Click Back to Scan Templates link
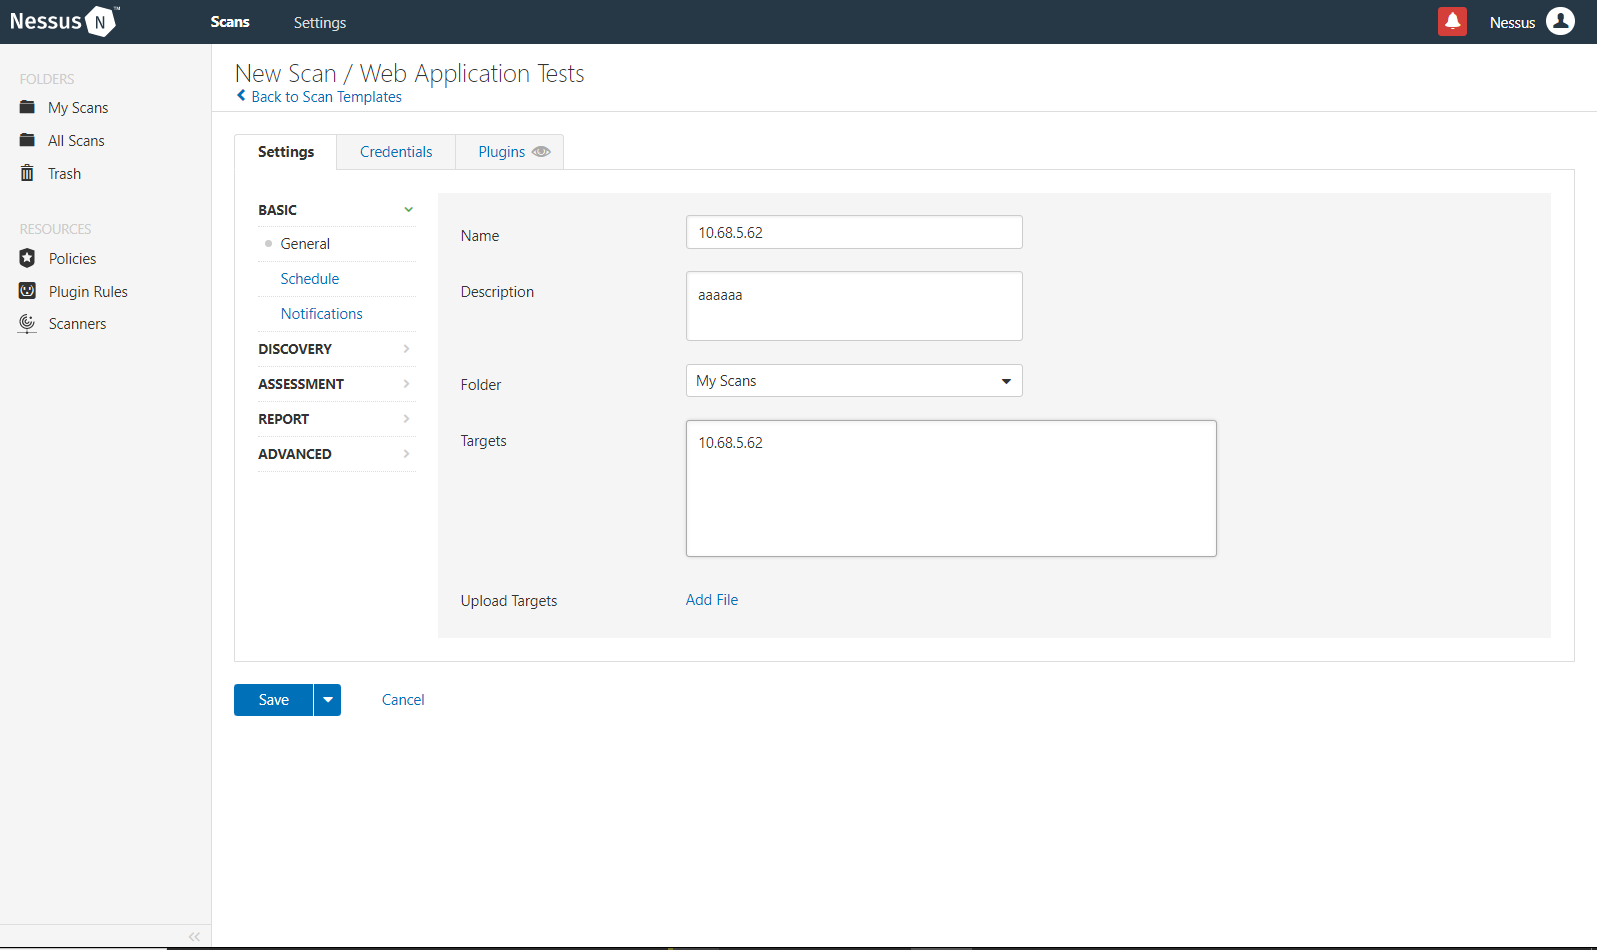Screen dimensions: 1597x950 [x=326, y=97]
